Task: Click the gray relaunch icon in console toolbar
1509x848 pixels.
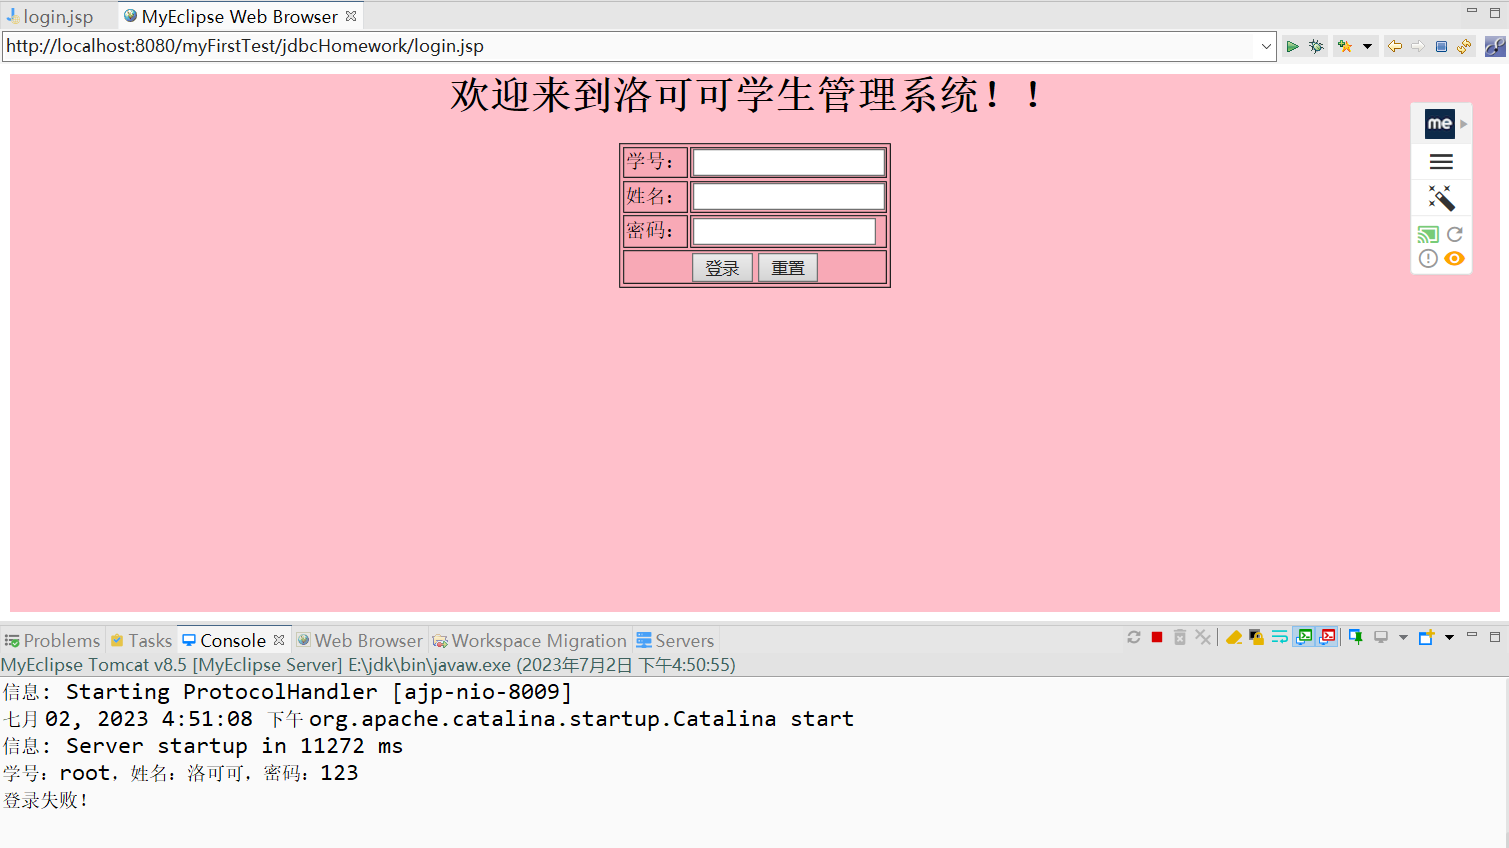Action: click(x=1134, y=637)
